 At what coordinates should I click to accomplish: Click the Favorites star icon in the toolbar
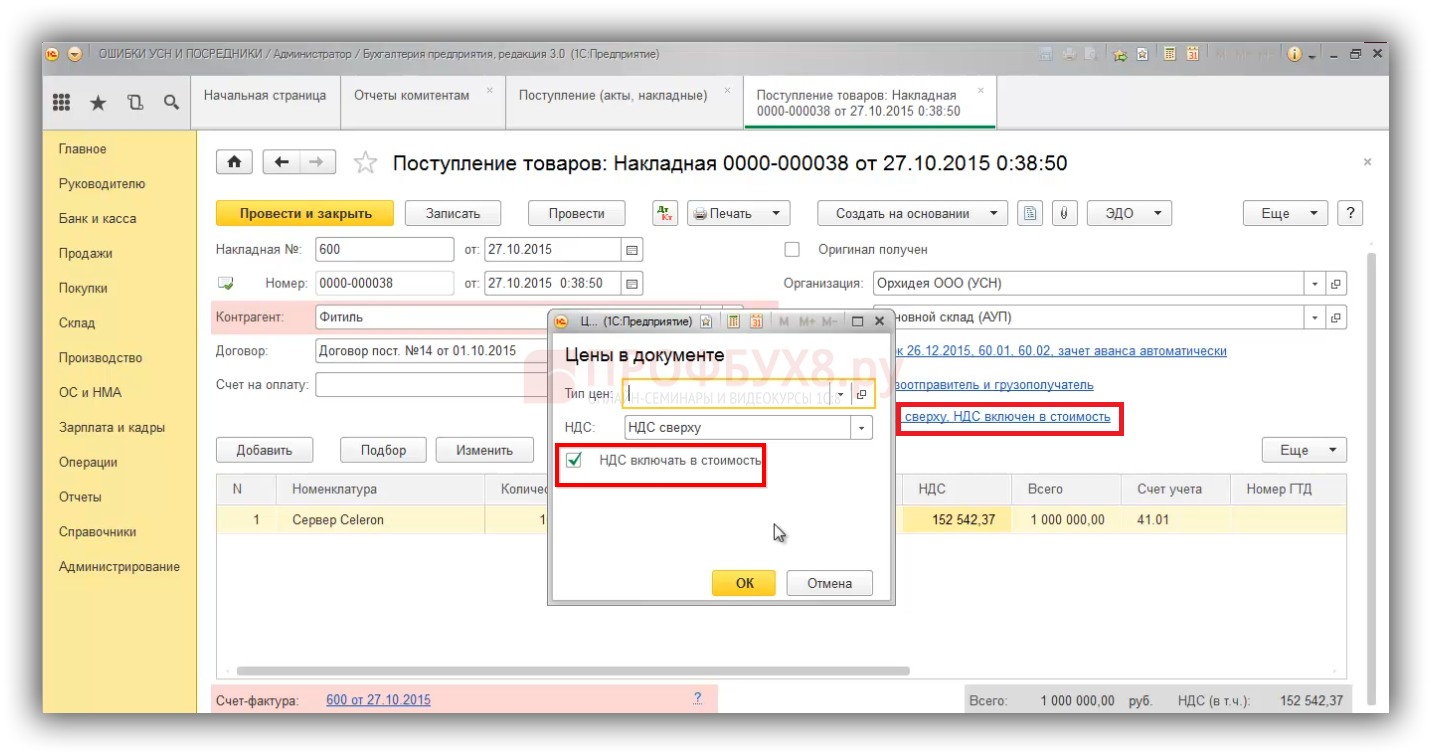[x=98, y=102]
